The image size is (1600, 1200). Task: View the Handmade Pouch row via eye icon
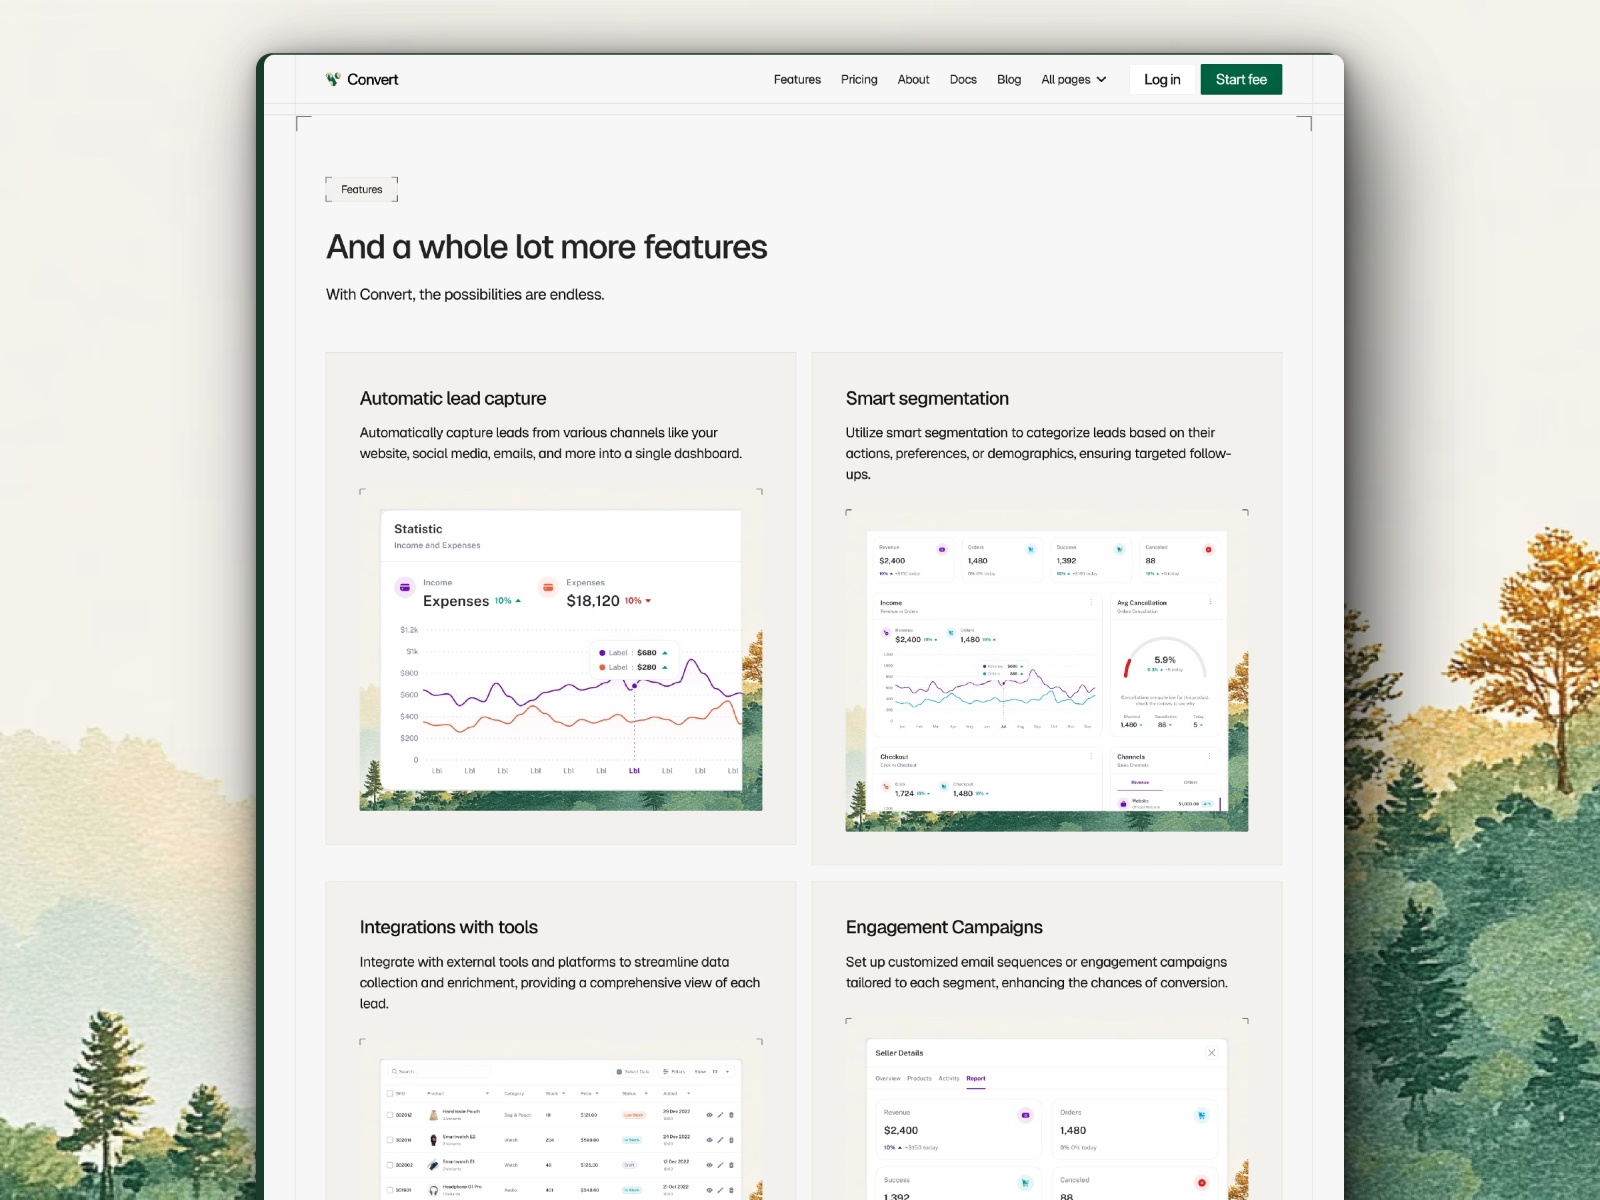(709, 1114)
